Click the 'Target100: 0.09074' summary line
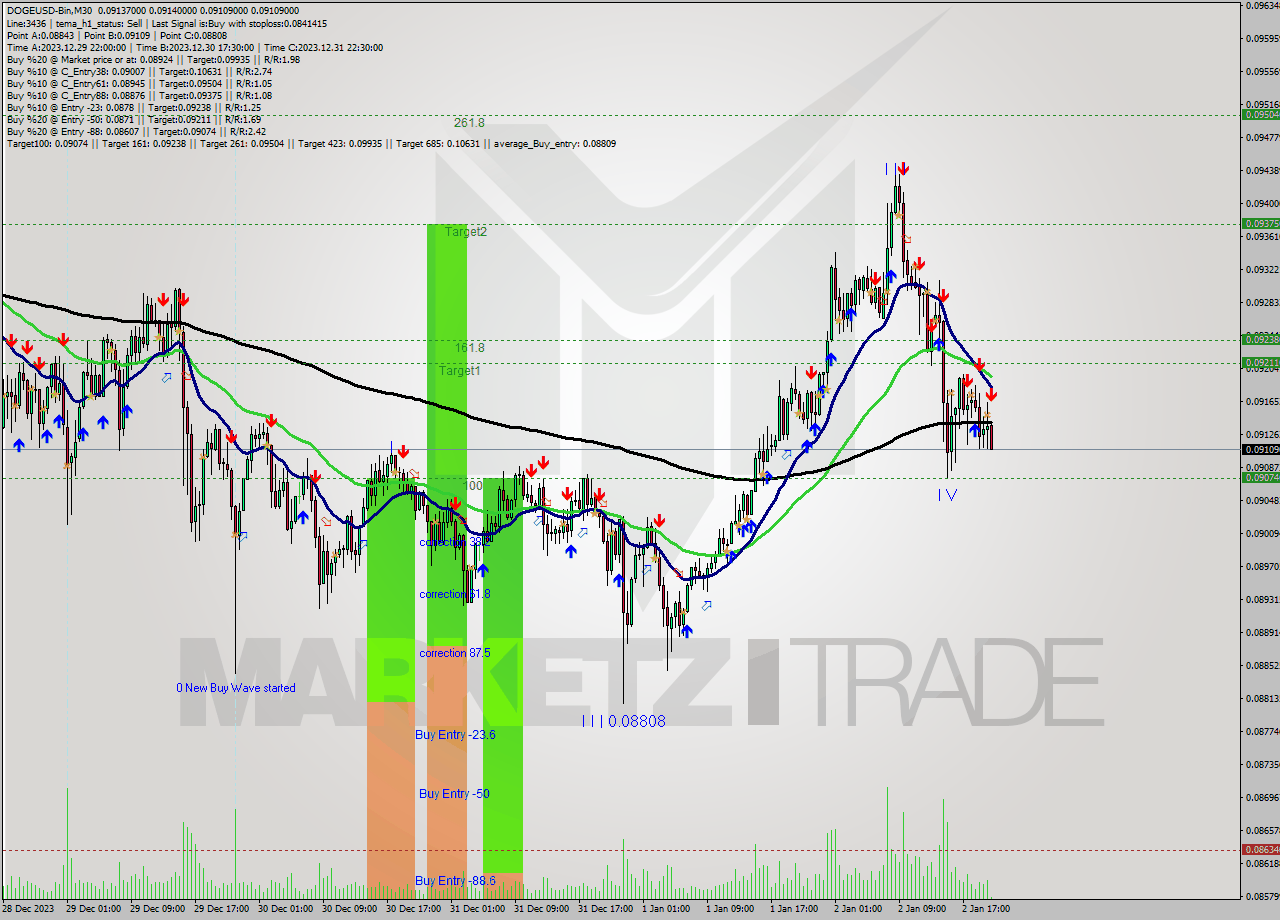 tap(311, 143)
